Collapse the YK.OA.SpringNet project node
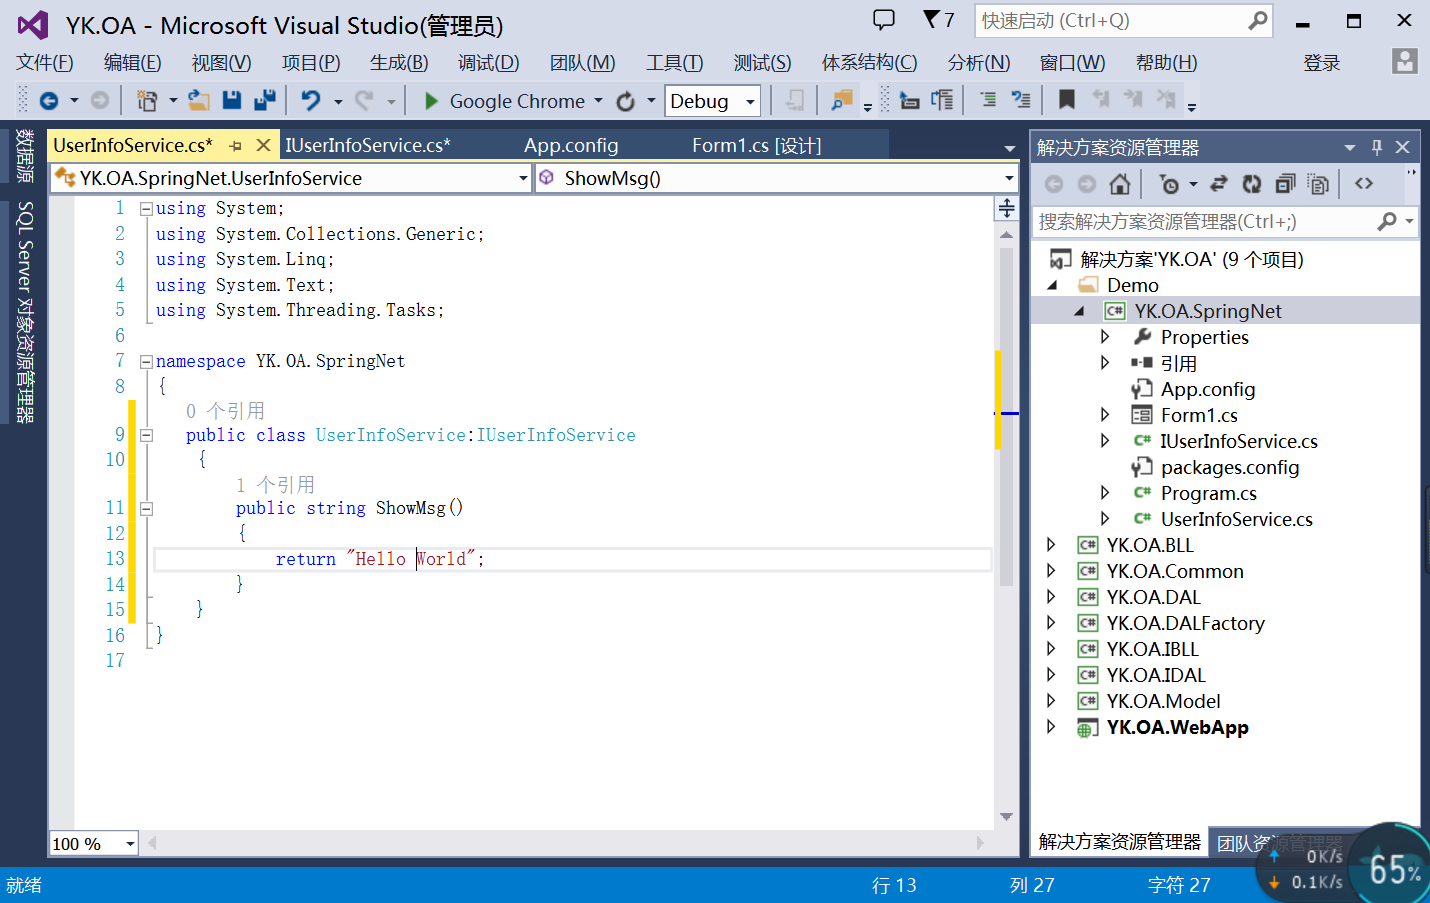 coord(1079,311)
